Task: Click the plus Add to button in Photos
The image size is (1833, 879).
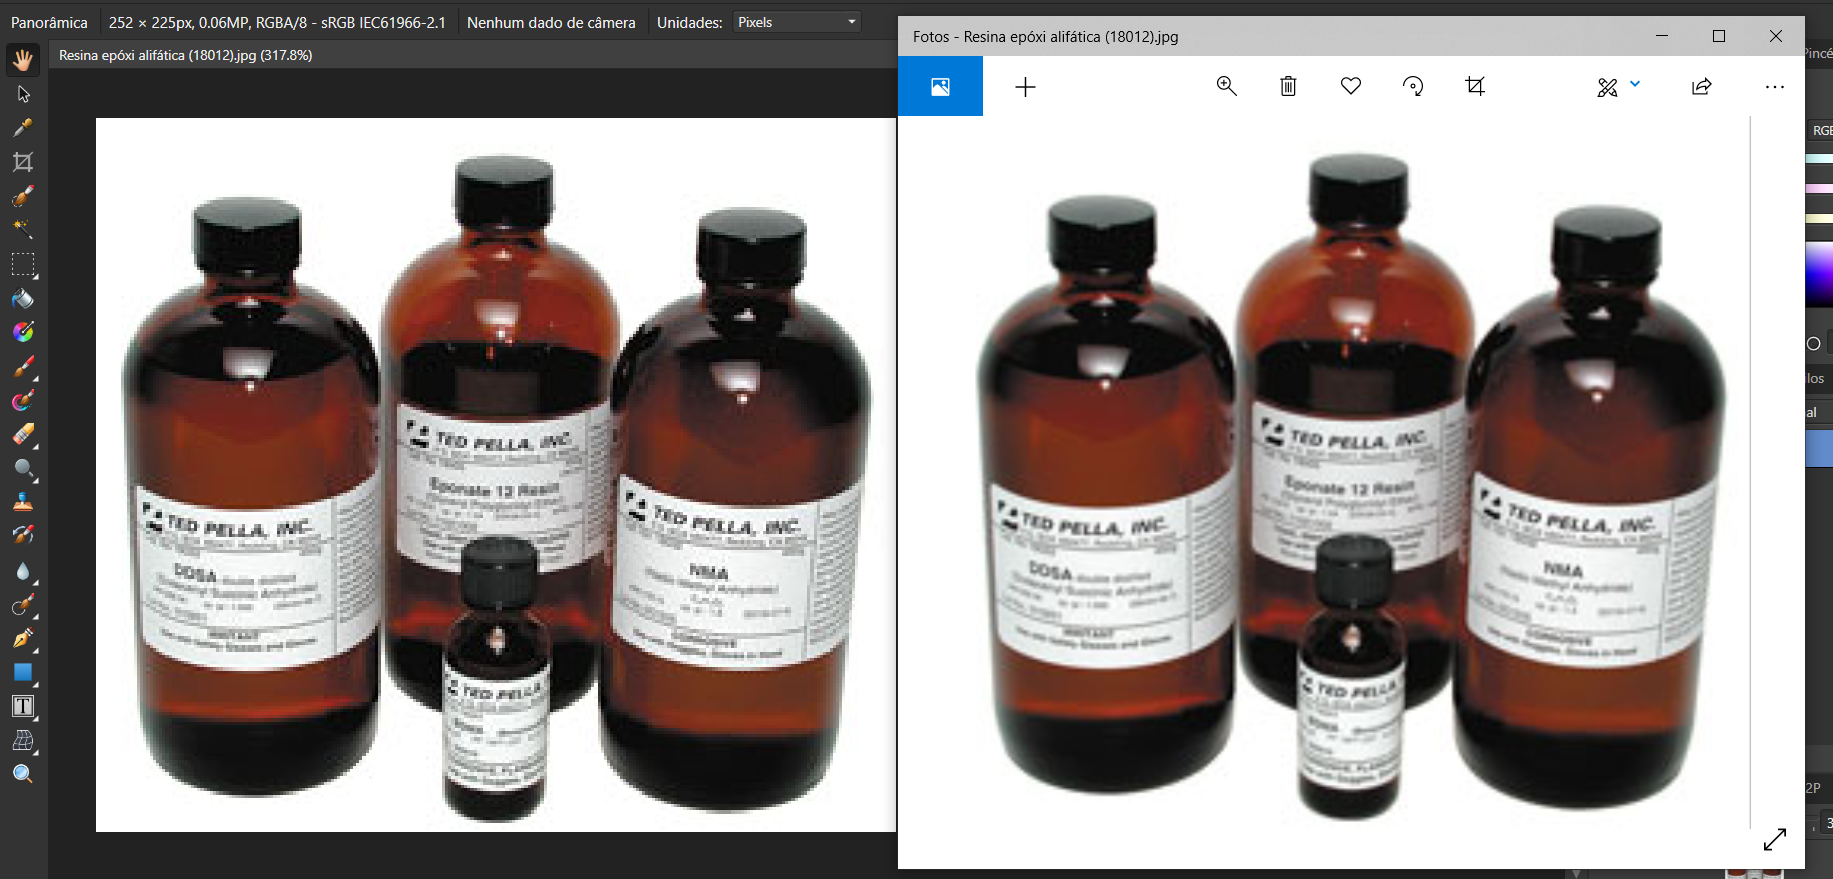Action: 1025,87
